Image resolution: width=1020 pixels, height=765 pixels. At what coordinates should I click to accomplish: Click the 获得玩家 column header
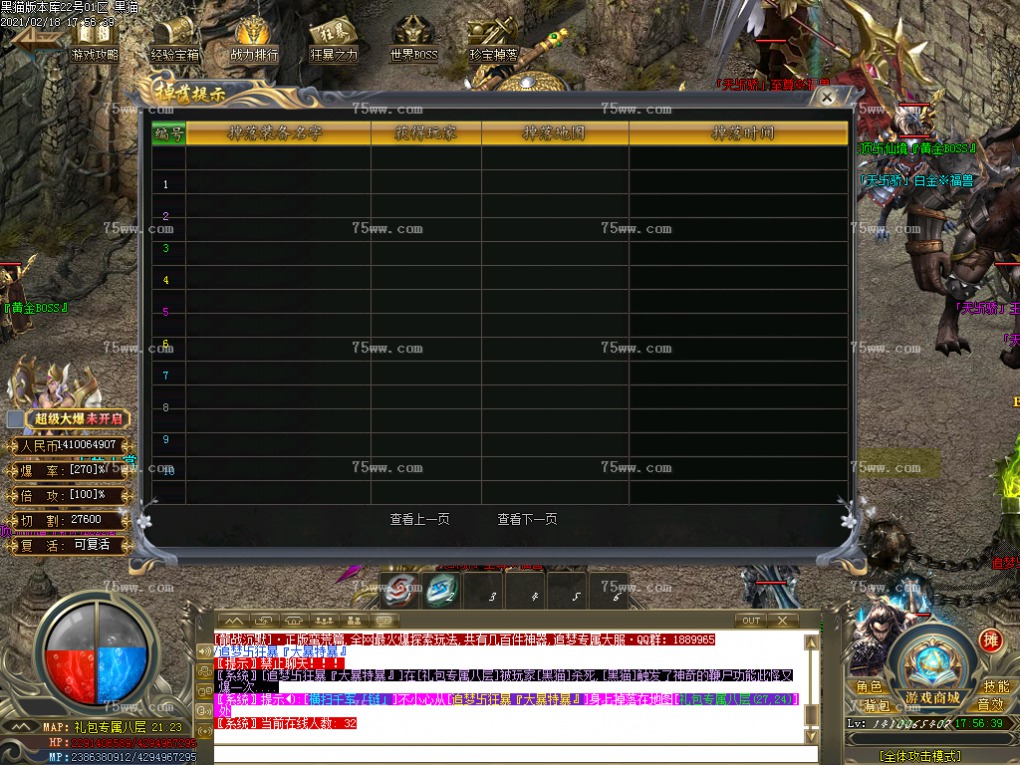click(426, 133)
